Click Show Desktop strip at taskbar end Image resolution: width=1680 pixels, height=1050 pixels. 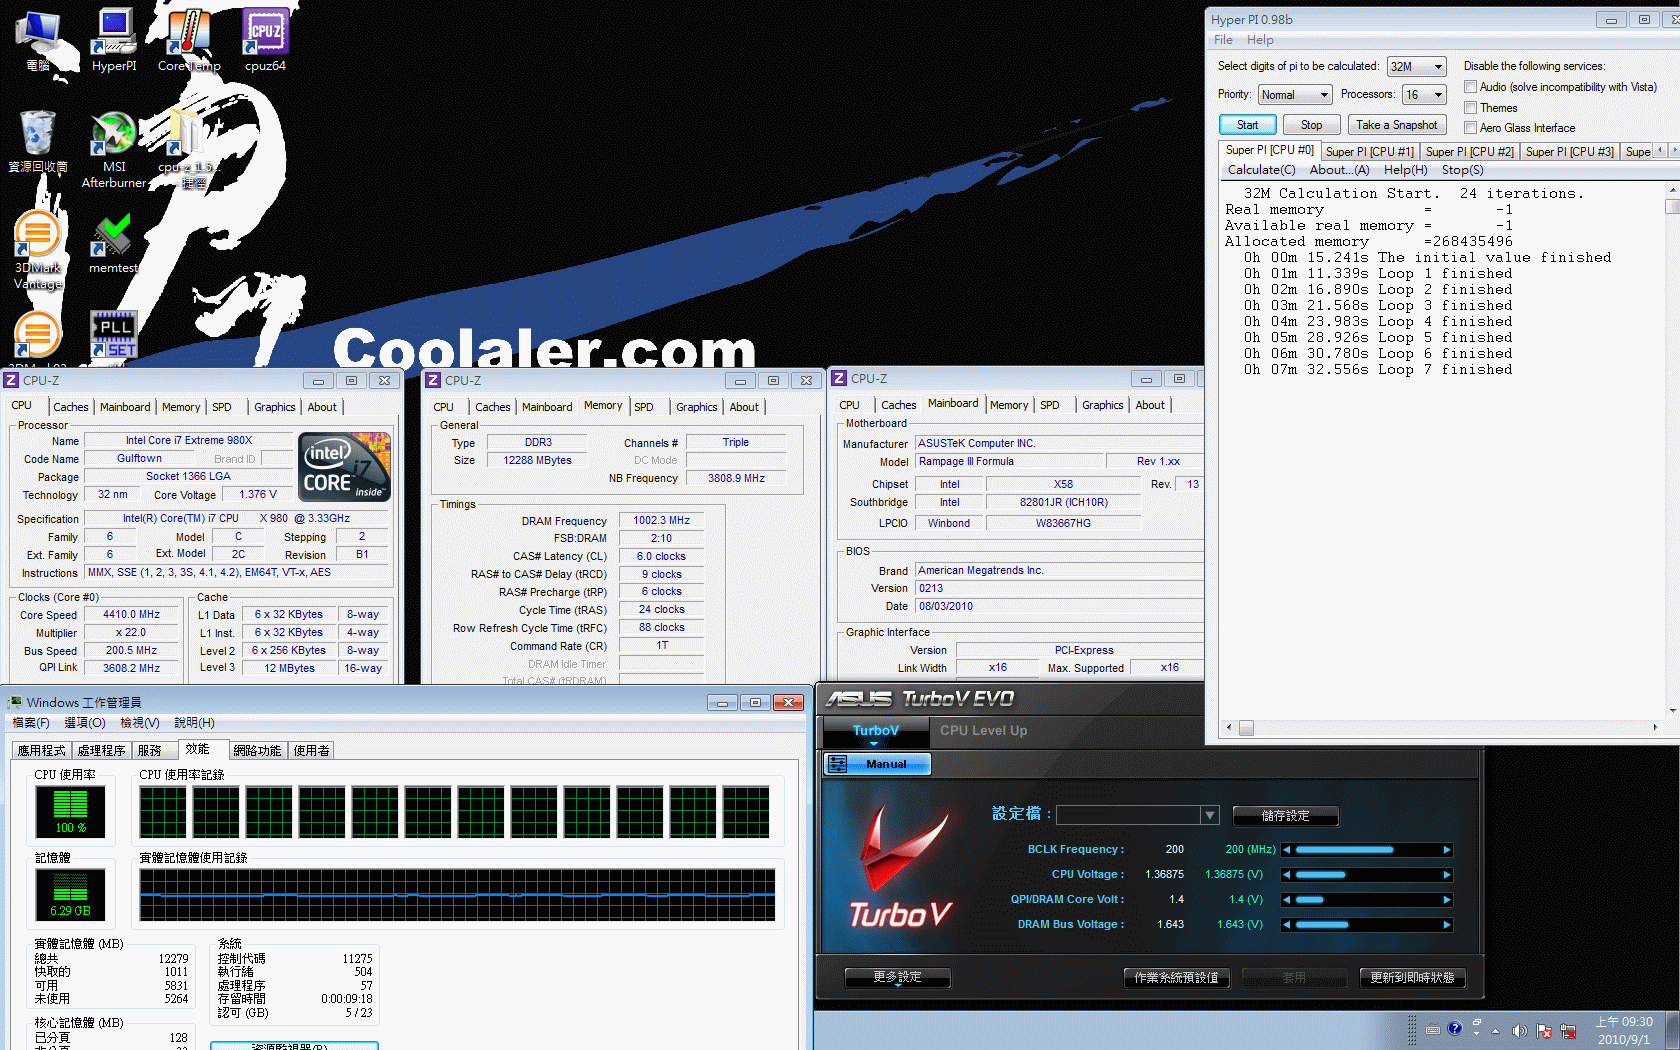(1674, 1030)
